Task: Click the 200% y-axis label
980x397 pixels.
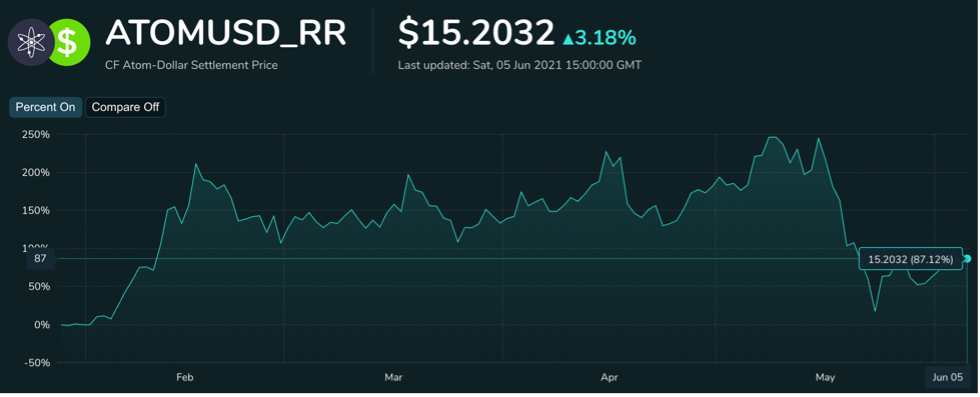Action: [x=36, y=173]
